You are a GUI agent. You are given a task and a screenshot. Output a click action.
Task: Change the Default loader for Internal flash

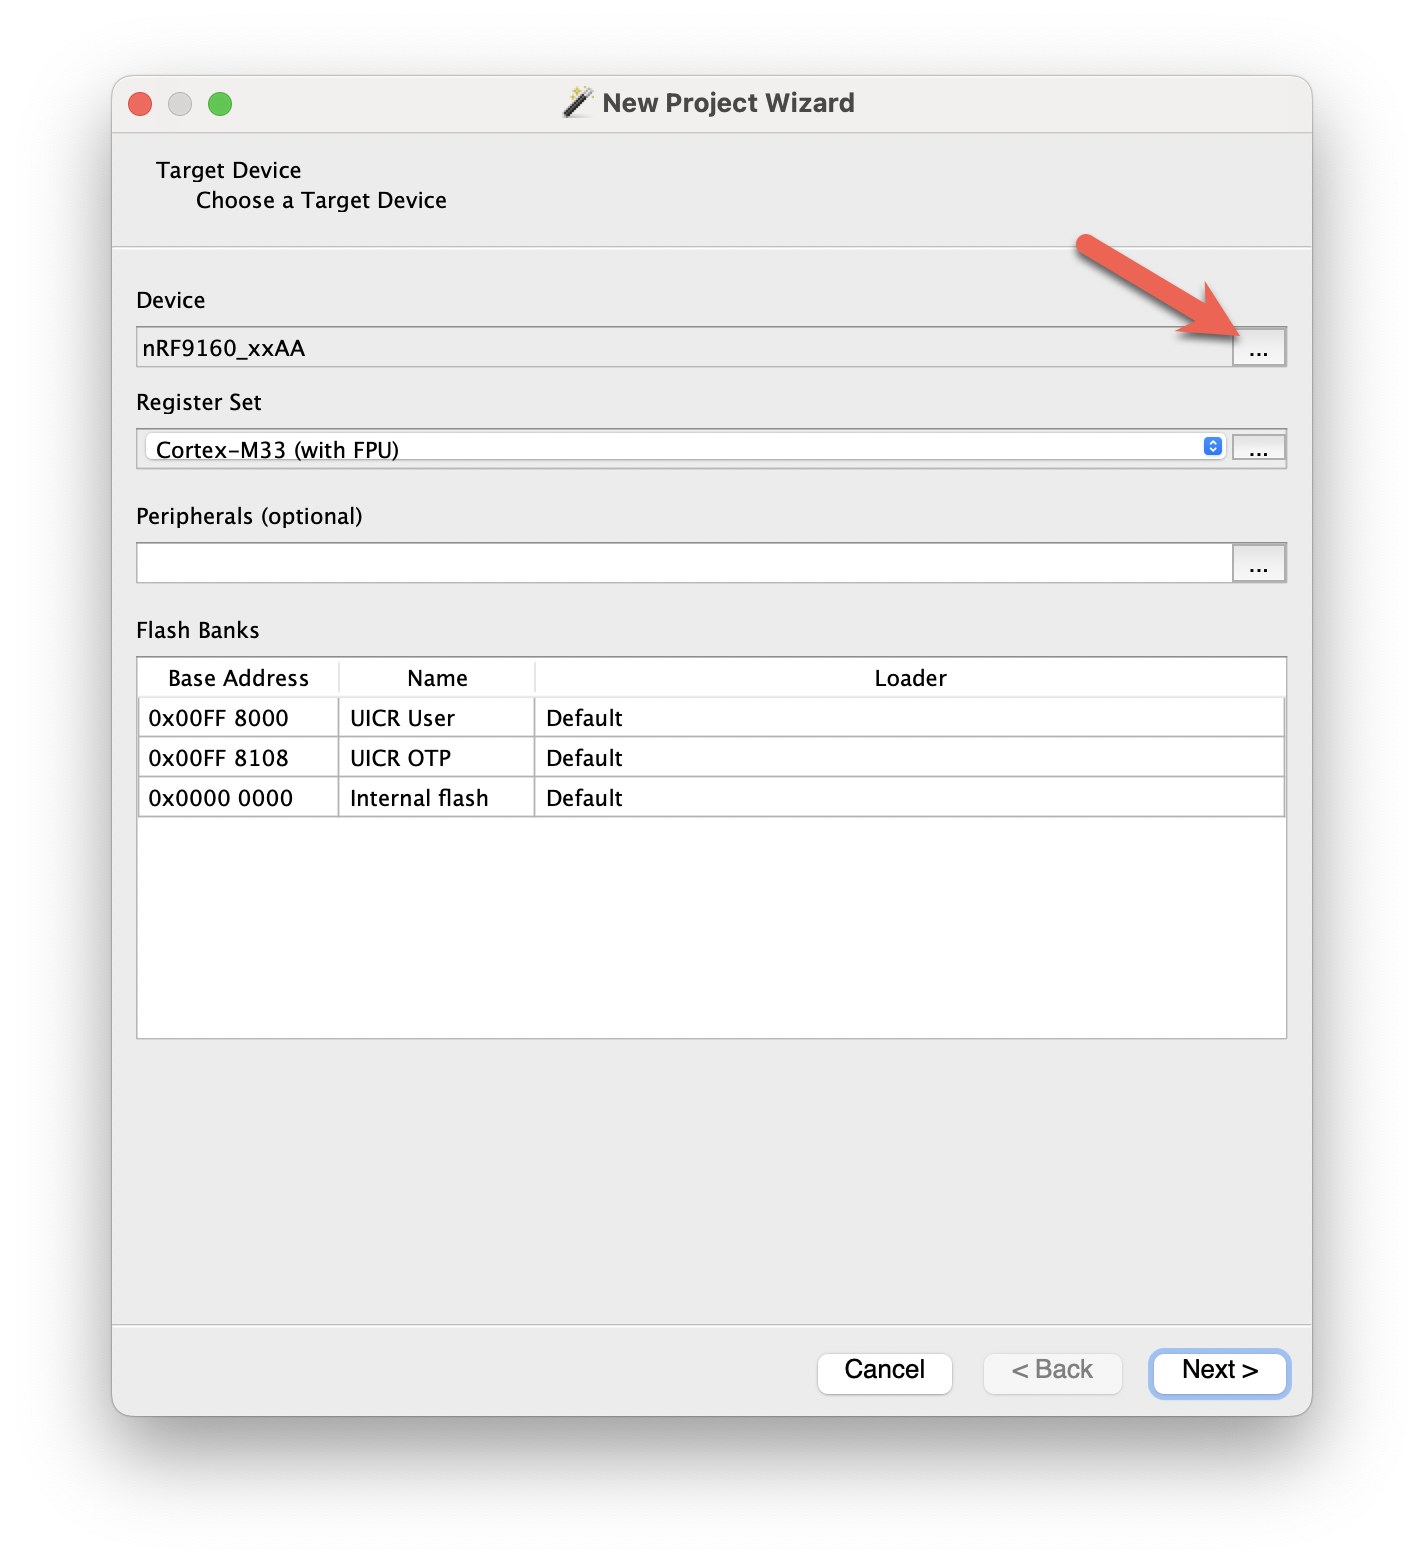[x=584, y=797]
